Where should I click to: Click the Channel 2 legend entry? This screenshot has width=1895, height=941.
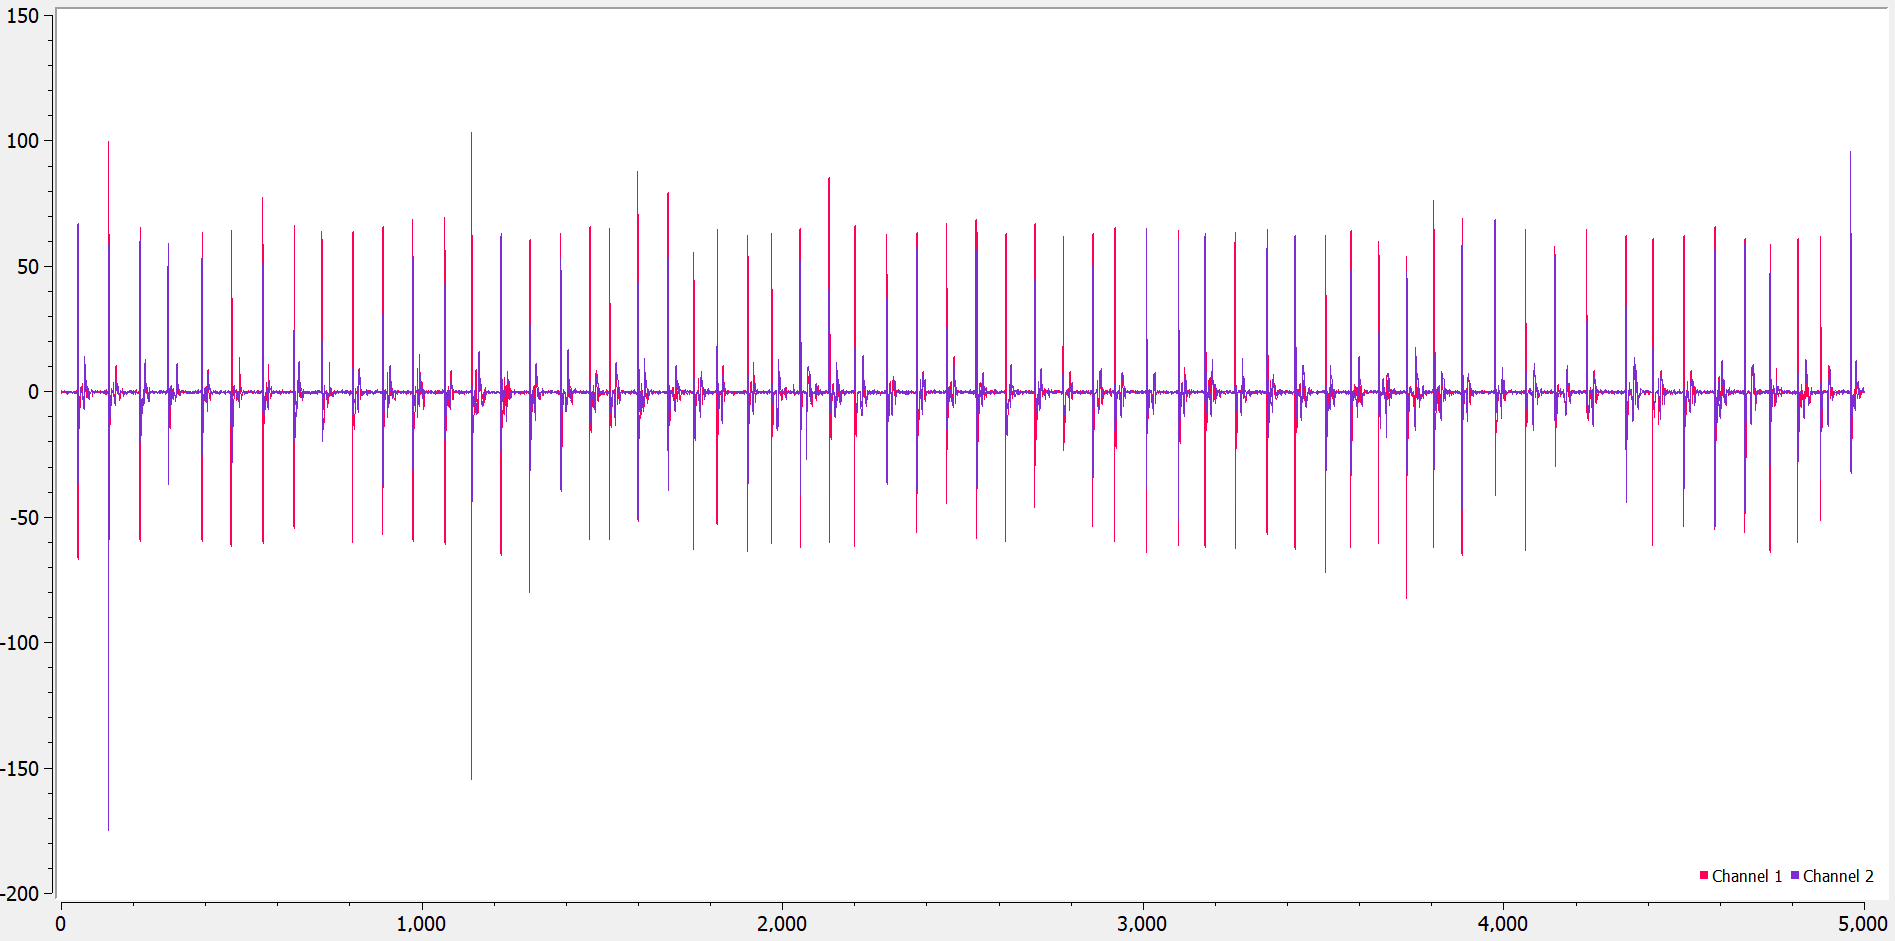[1832, 876]
